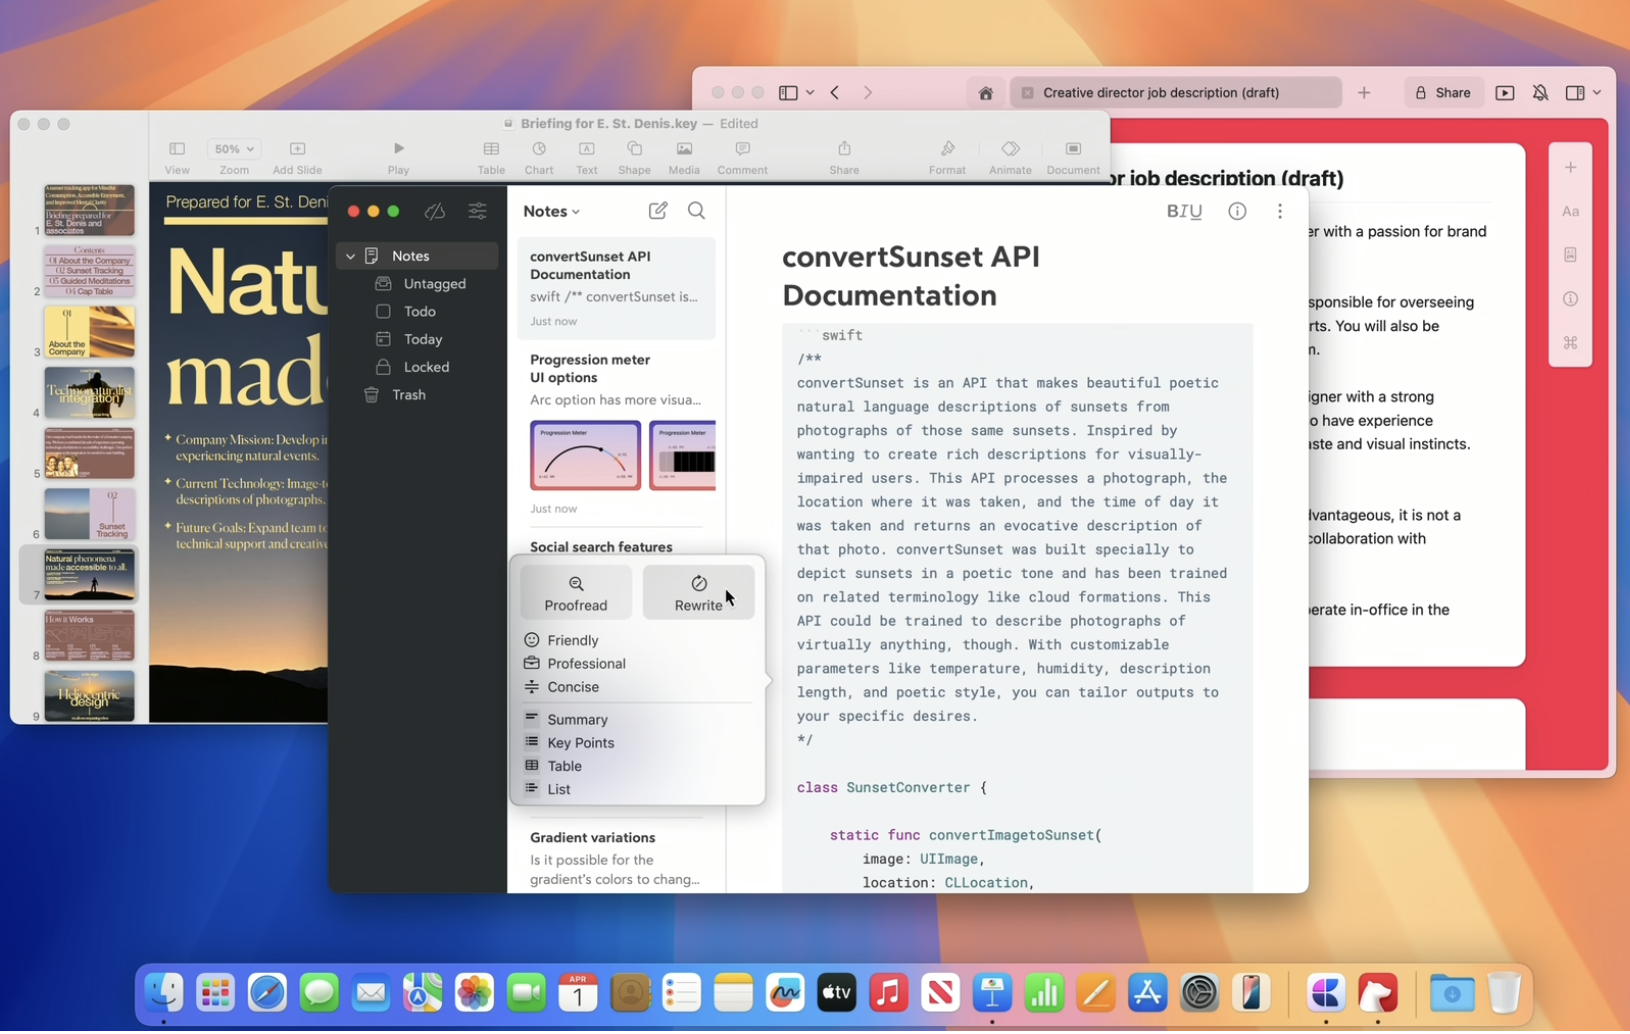1630x1034 pixels.
Task: Open Keynote from the Dock
Action: (x=992, y=993)
